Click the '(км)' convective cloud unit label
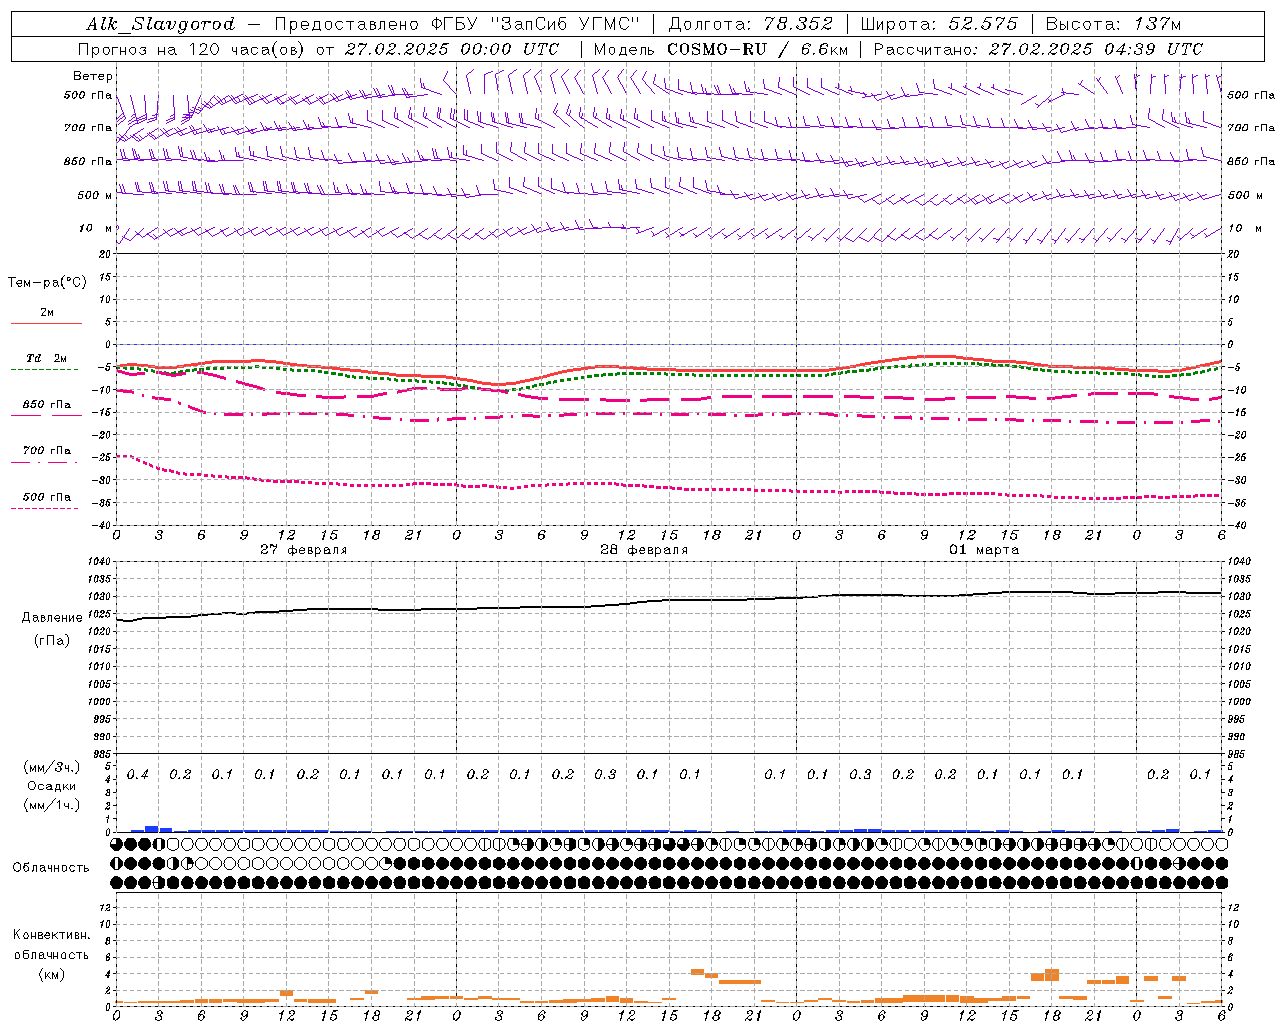Viewport: 1280px width, 1024px height. (51, 974)
